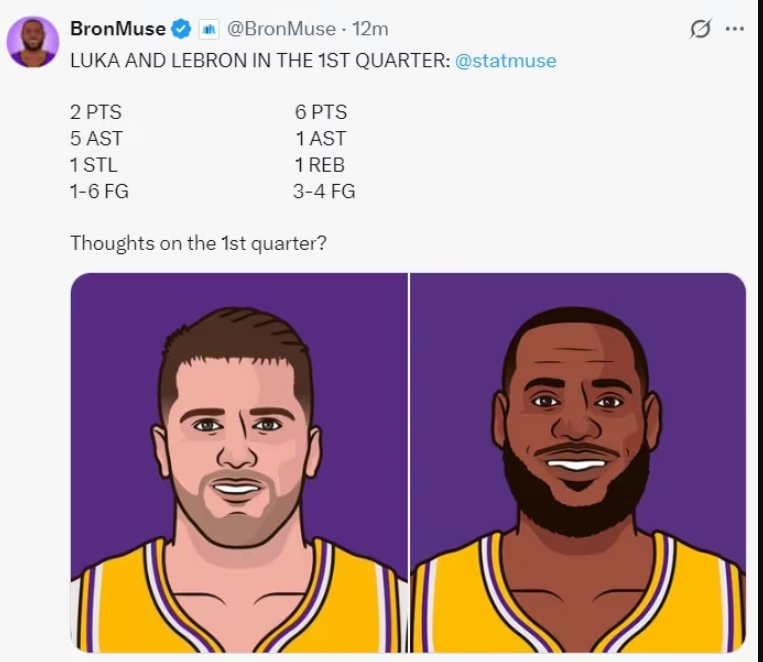Click "Thoughts on the 1st quarter?" text

click(x=197, y=243)
